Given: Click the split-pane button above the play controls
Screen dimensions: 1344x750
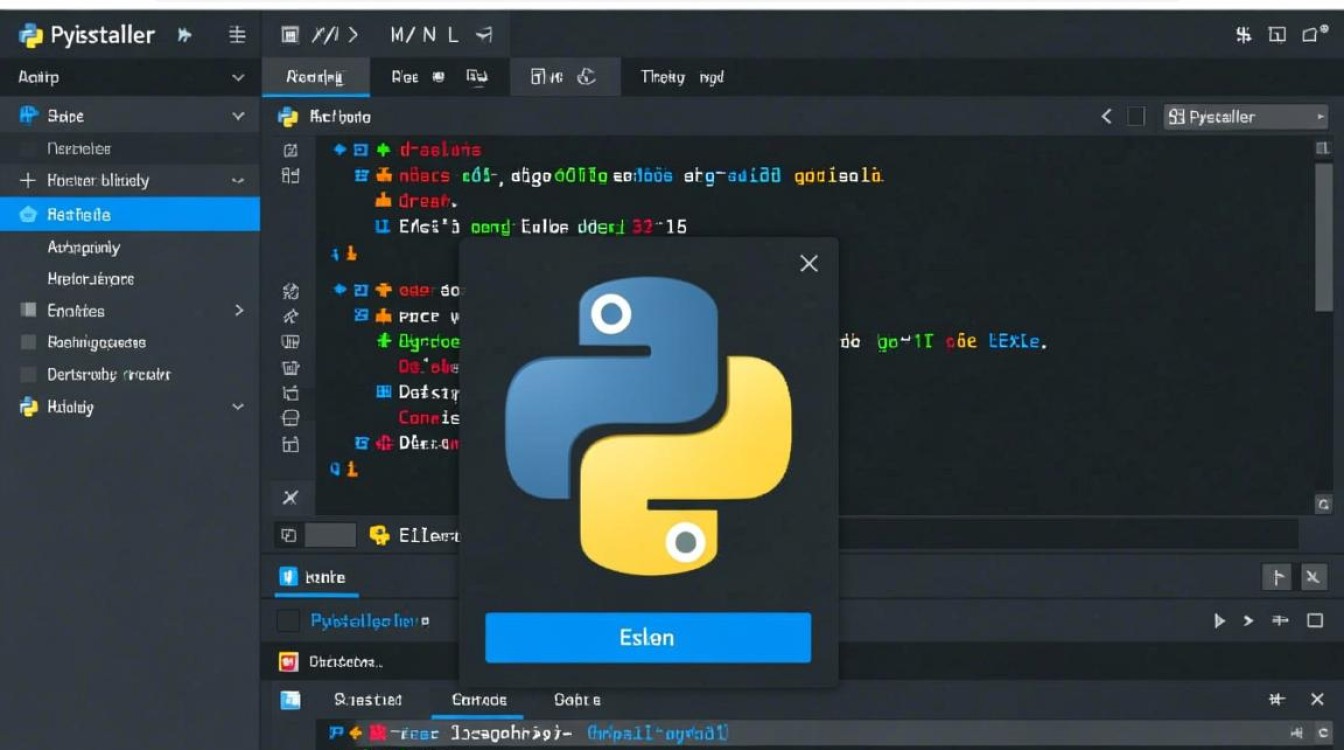Looking at the screenshot, I should pyautogui.click(x=1277, y=577).
